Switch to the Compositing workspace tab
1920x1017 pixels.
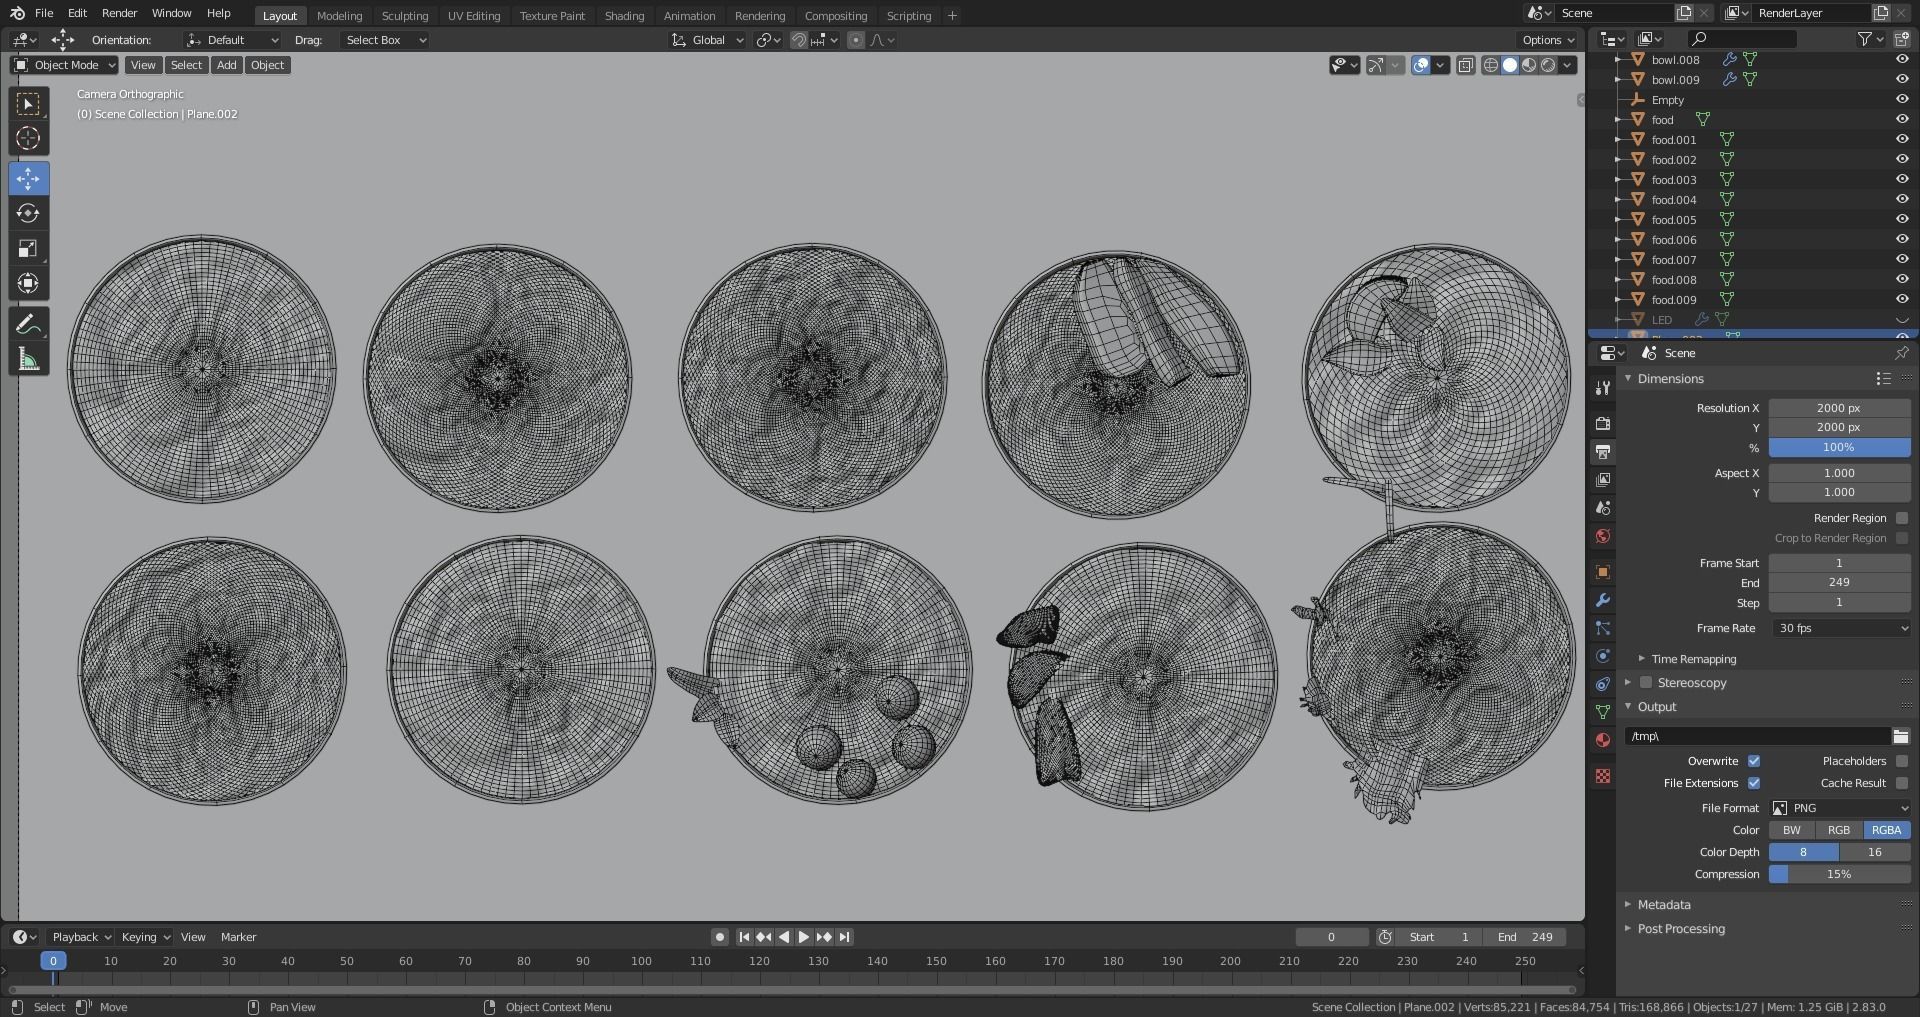836,16
